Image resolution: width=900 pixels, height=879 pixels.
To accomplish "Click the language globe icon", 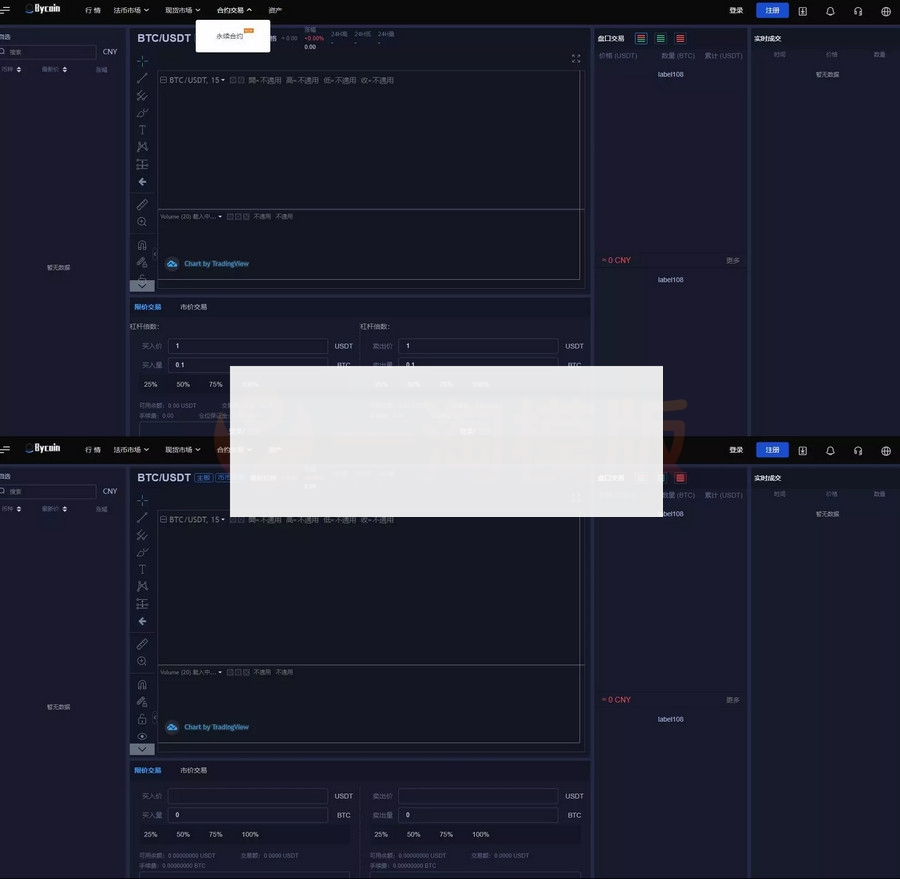I will pos(883,9).
